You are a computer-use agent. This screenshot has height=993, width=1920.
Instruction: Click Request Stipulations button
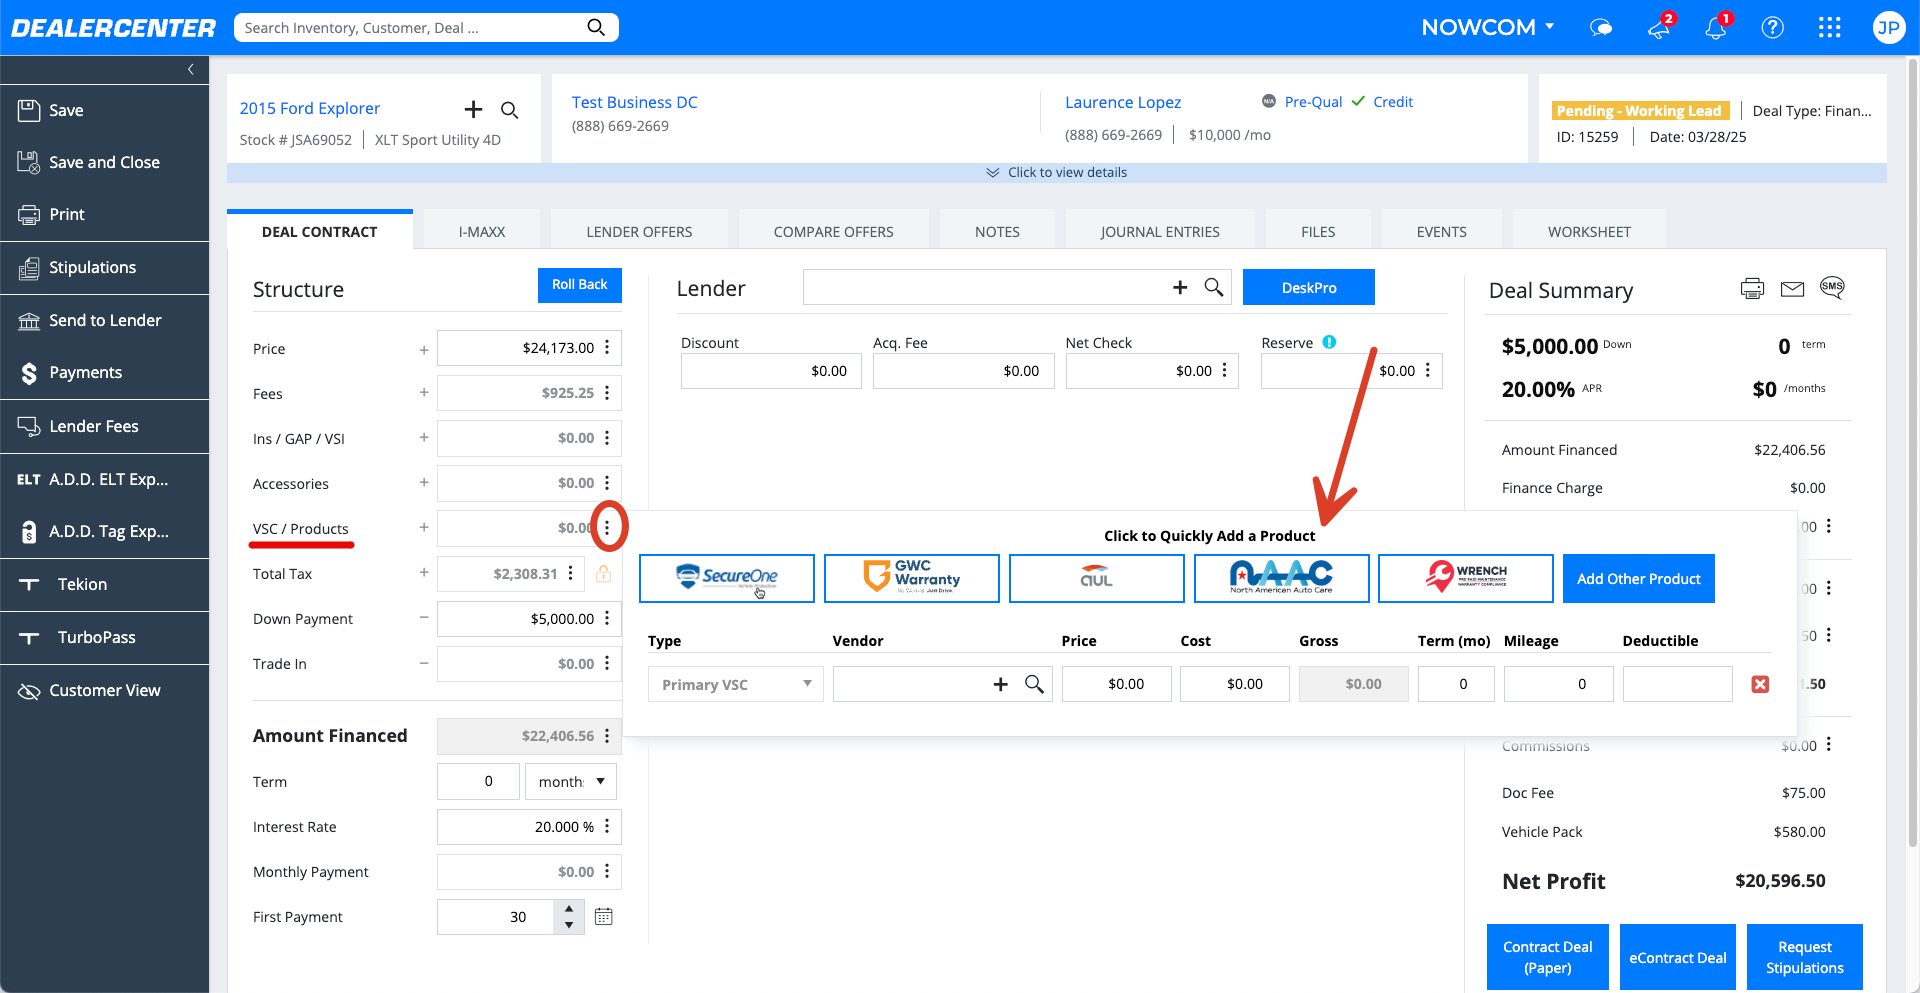coord(1805,957)
